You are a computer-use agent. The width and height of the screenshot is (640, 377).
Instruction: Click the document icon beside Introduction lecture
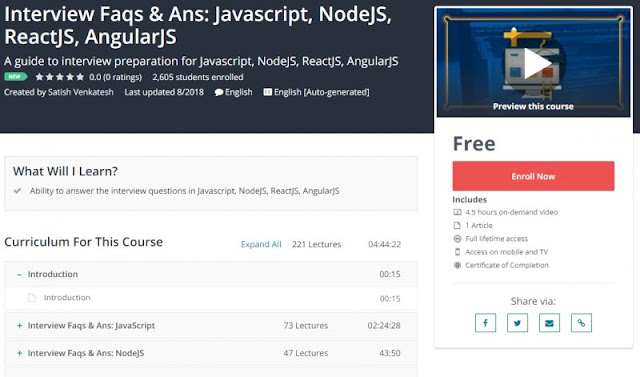pos(32,298)
